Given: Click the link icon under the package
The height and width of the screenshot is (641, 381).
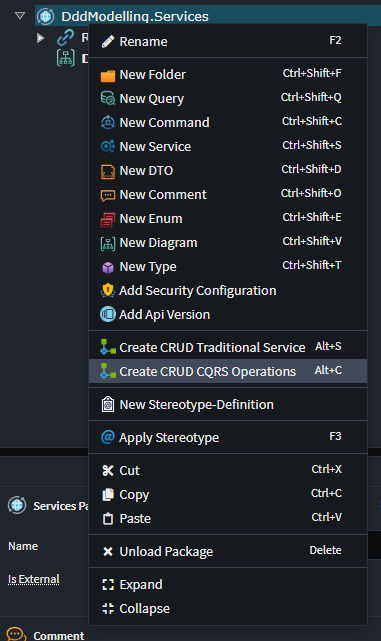Looking at the screenshot, I should tap(65, 38).
